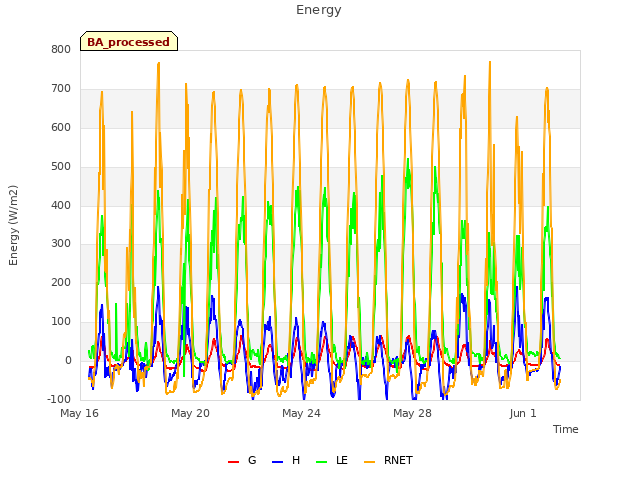Viewport: 640px width, 480px height.
Task: Click the 600 y-axis tick label
Action: [x=61, y=127]
